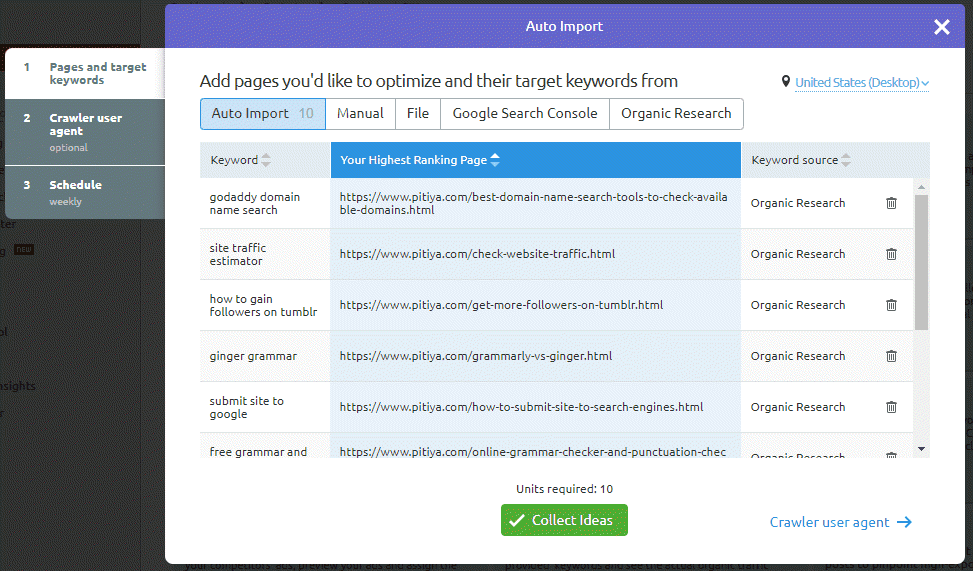This screenshot has height=571, width=973.
Task: Click the get-more-followers-on-tumblr.html URL
Action: tap(501, 305)
